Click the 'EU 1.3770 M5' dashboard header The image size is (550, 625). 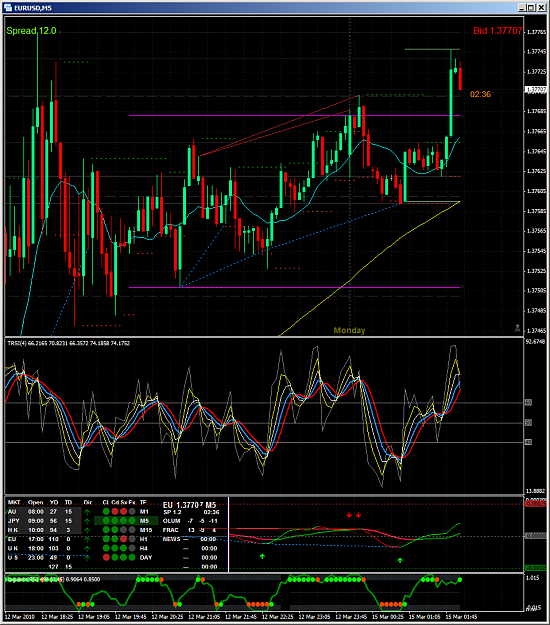pos(189,505)
